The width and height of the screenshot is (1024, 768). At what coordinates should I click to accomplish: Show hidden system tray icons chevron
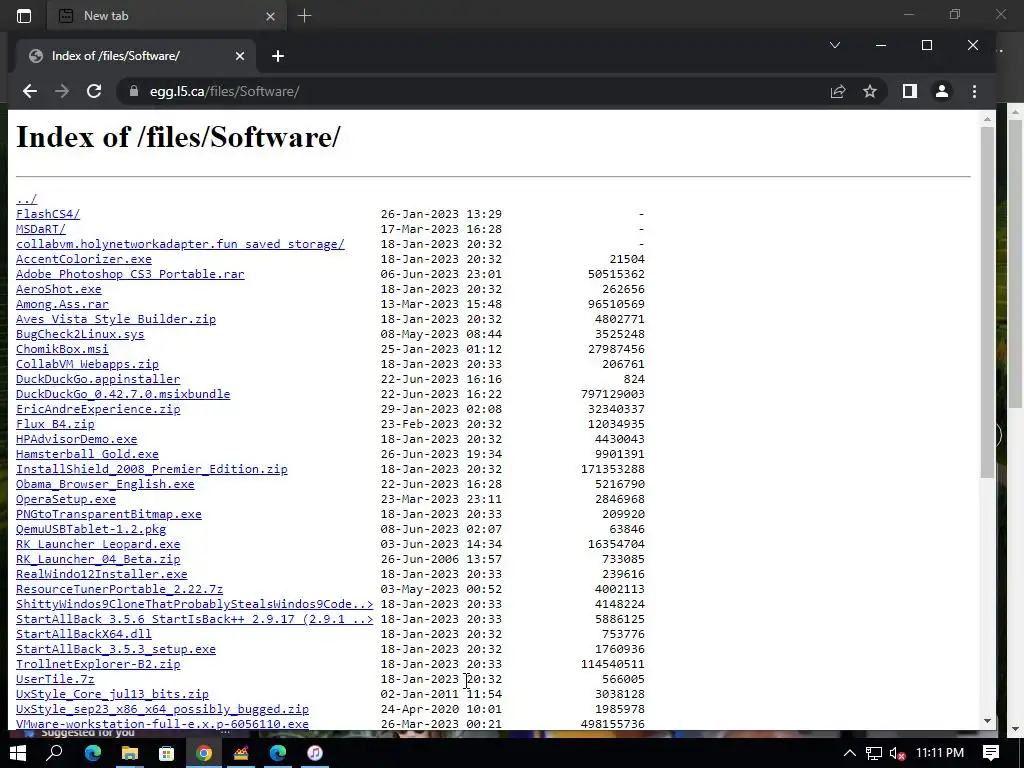[849, 754]
